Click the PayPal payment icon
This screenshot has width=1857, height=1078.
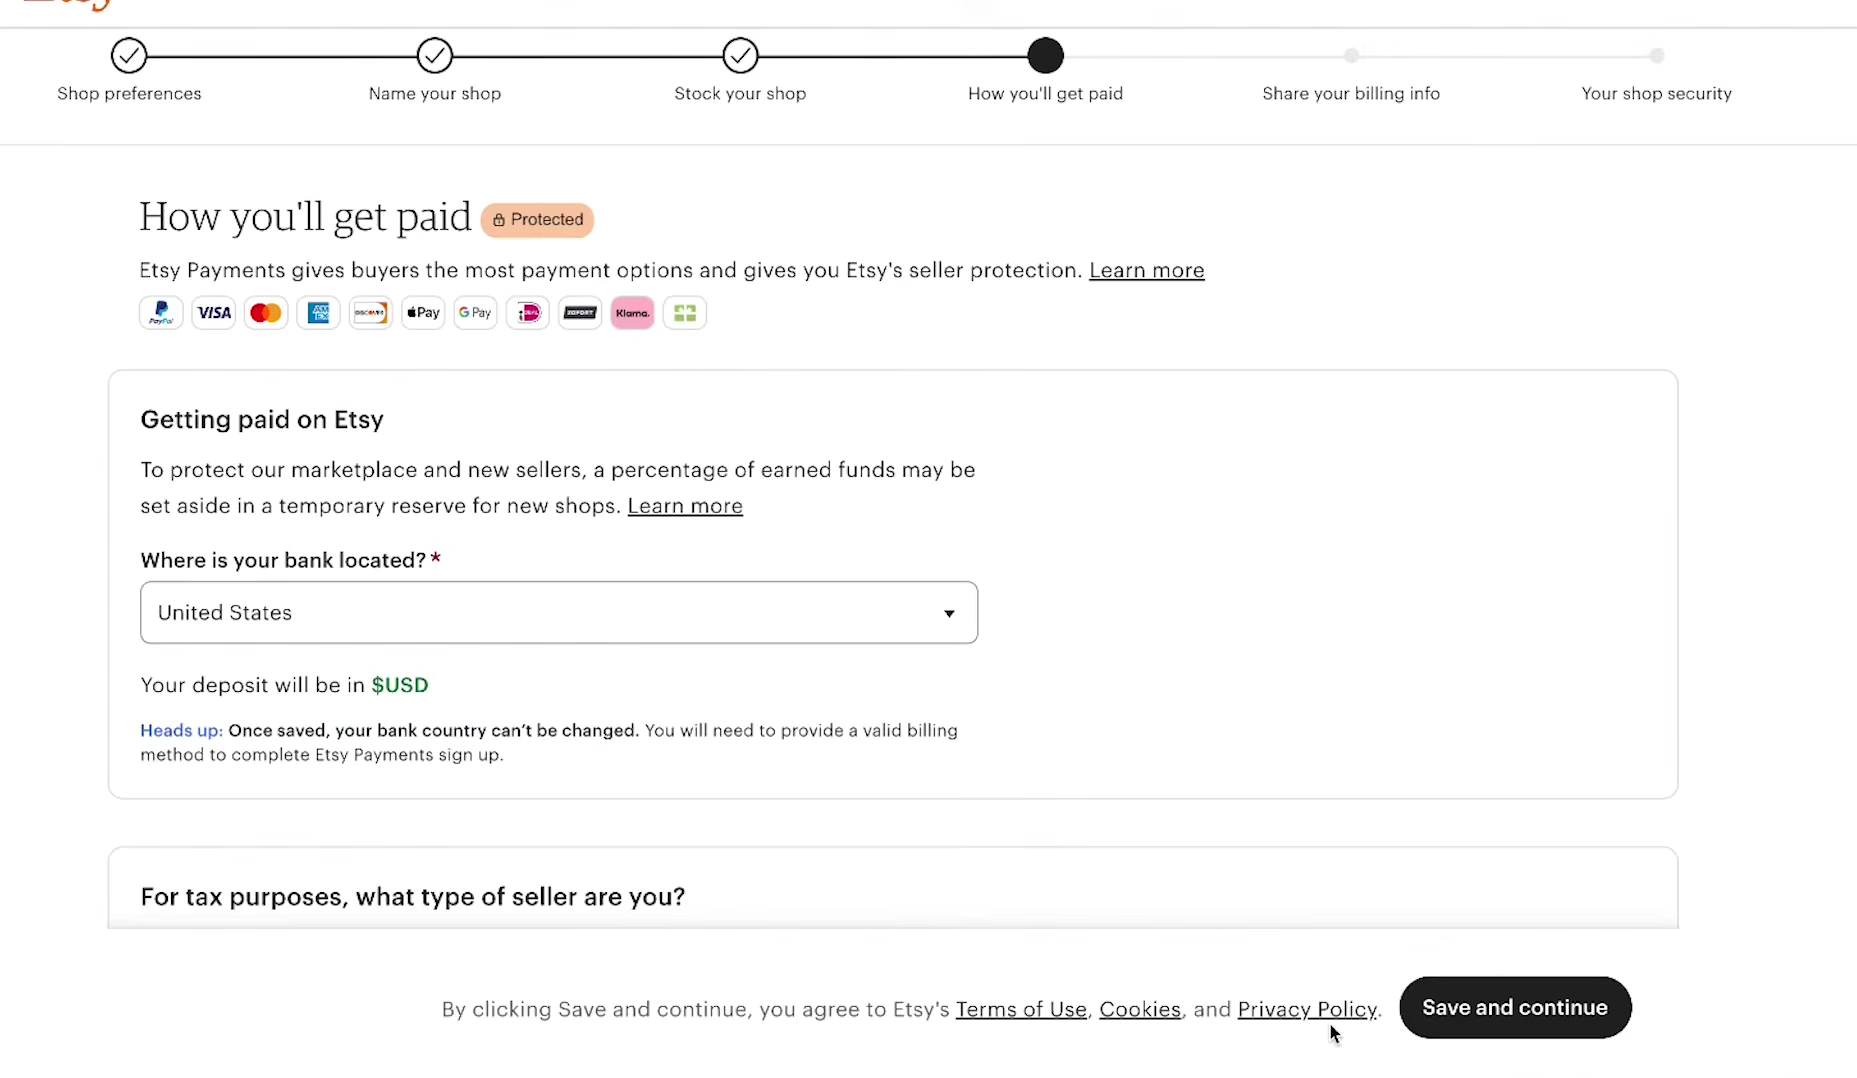coord(161,313)
